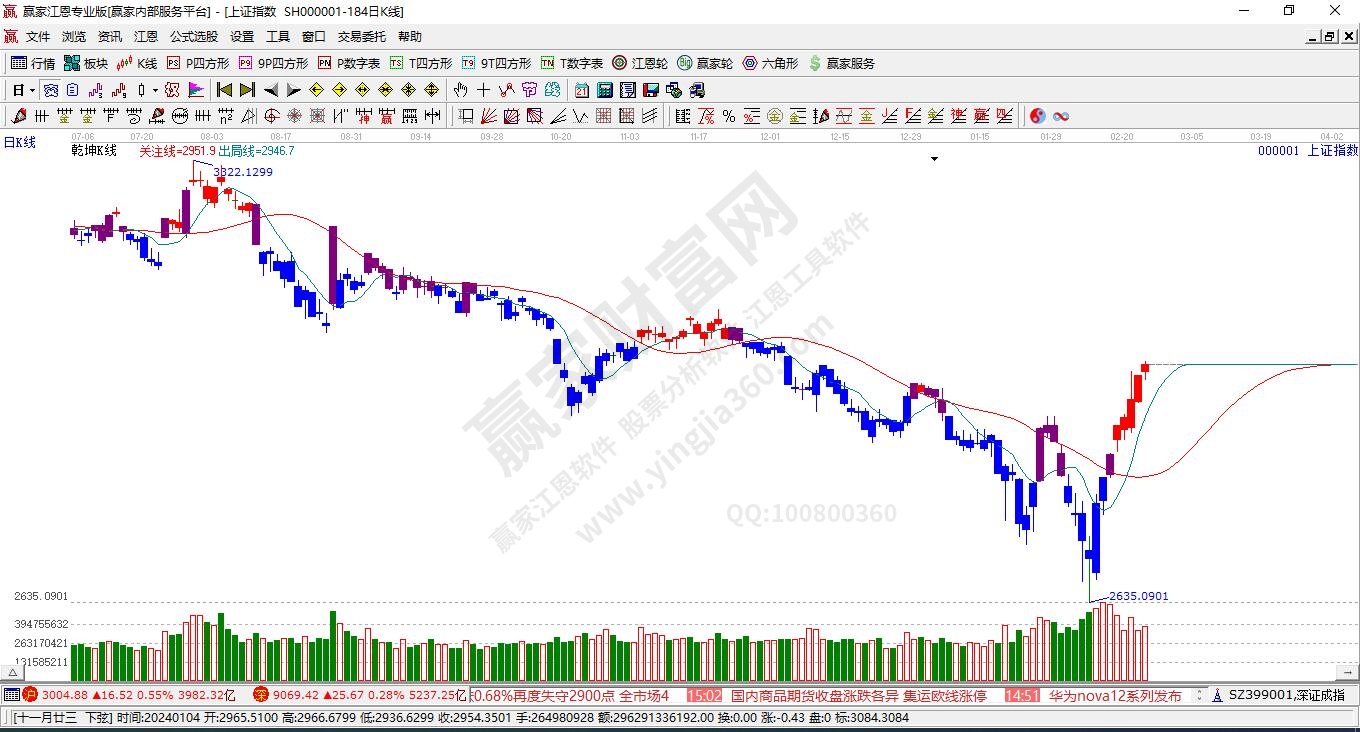Click the calendar icon showing 21
Screen dimensions: 1360x732
tap(581, 90)
